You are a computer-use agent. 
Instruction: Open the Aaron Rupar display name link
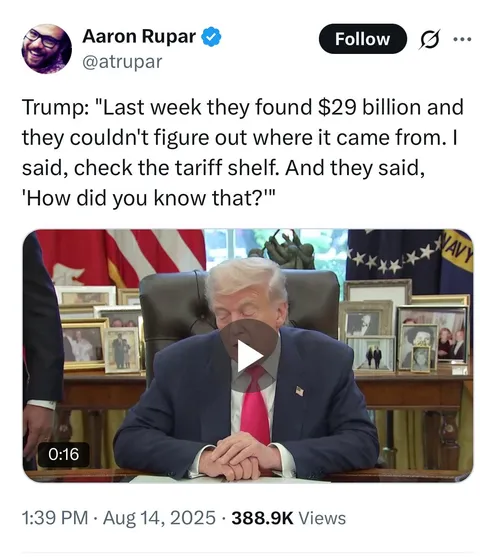tap(139, 36)
